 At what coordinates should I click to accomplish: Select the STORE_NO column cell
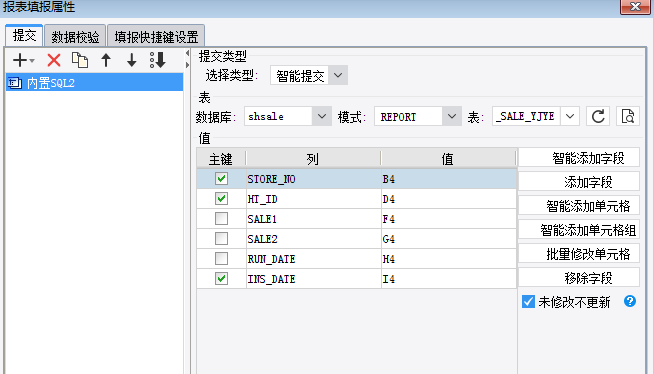point(313,179)
